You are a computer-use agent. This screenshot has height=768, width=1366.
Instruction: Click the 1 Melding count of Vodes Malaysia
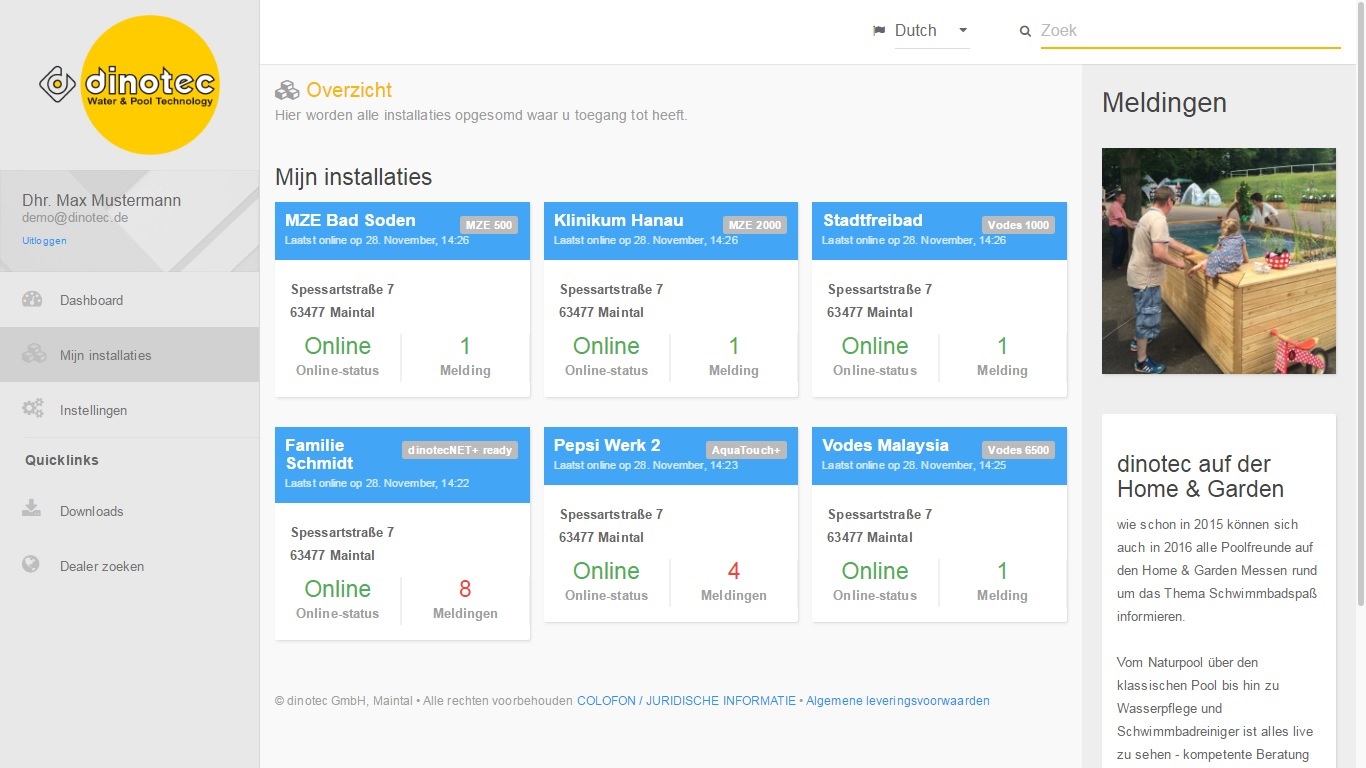coord(1002,581)
